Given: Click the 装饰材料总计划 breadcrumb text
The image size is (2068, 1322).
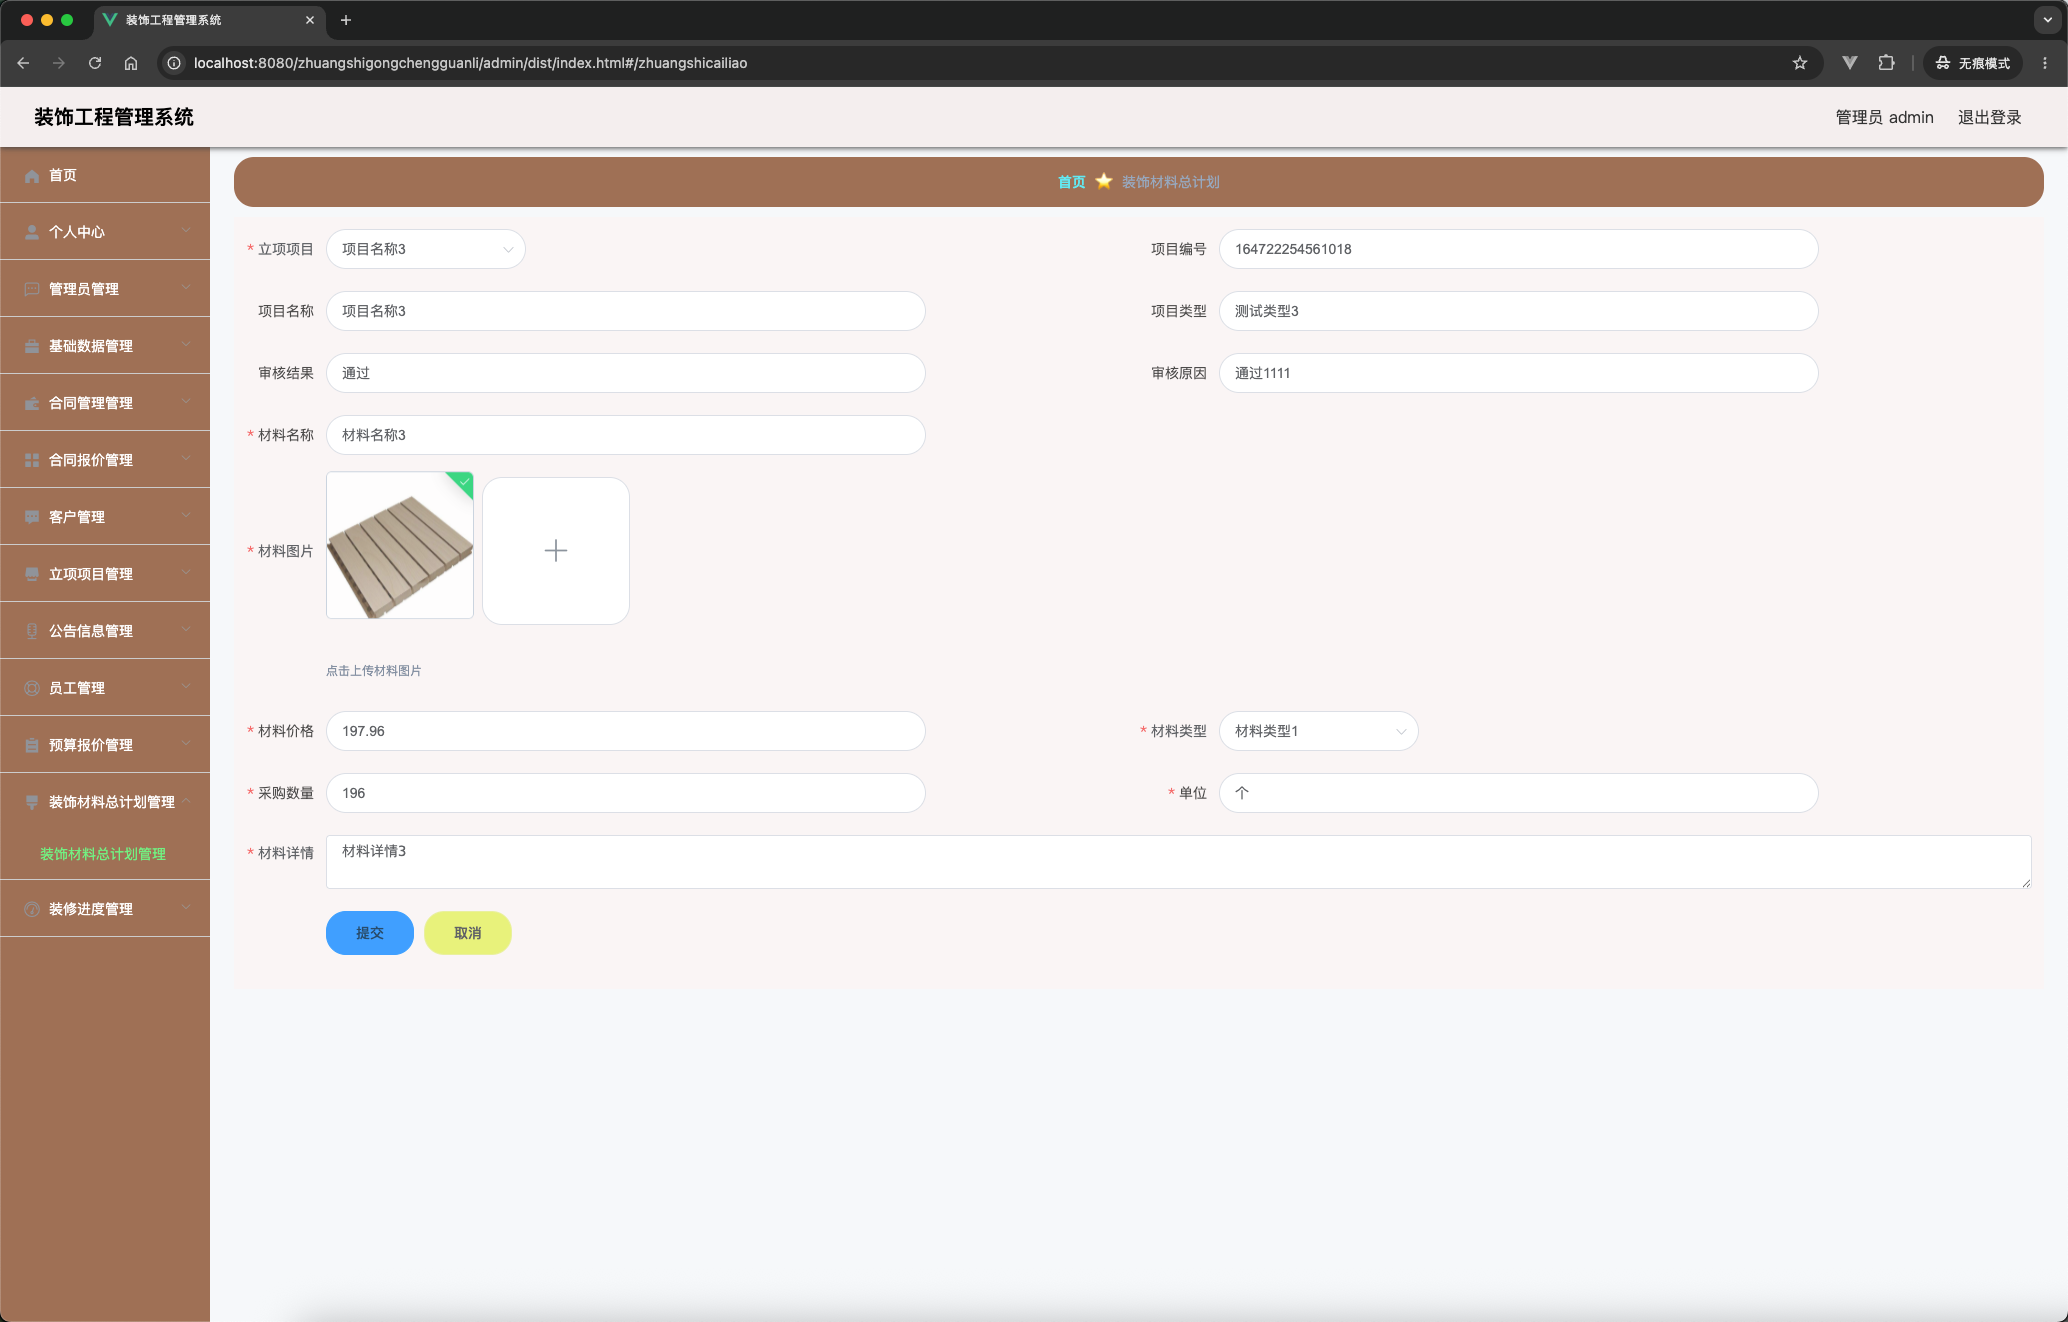Looking at the screenshot, I should pos(1170,182).
